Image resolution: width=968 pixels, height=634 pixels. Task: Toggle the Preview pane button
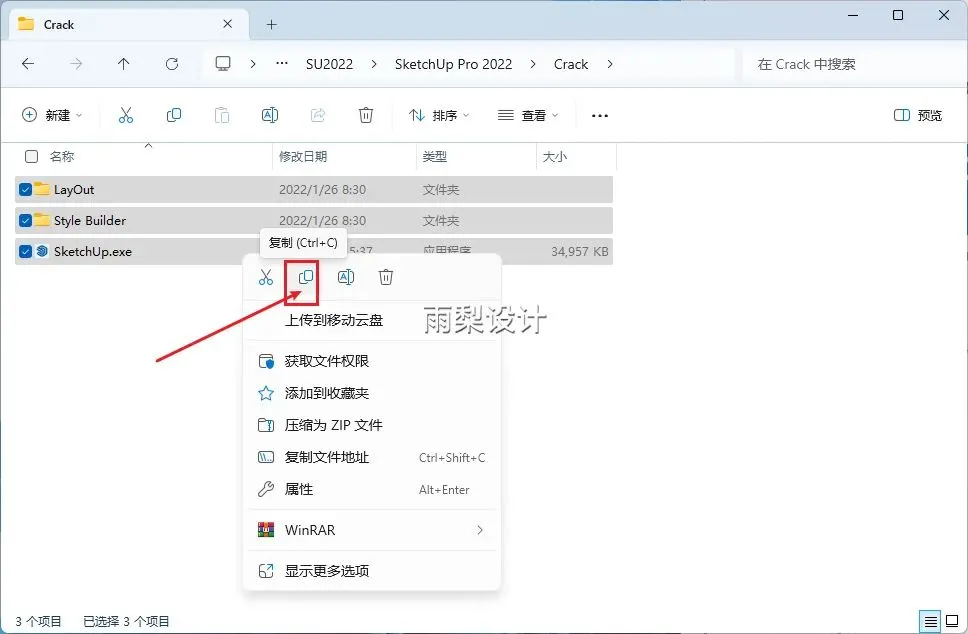918,115
